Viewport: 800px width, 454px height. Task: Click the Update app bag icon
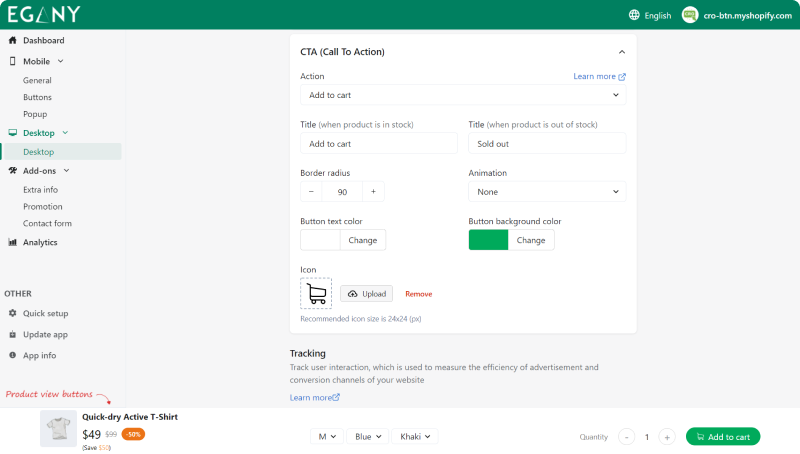13,334
